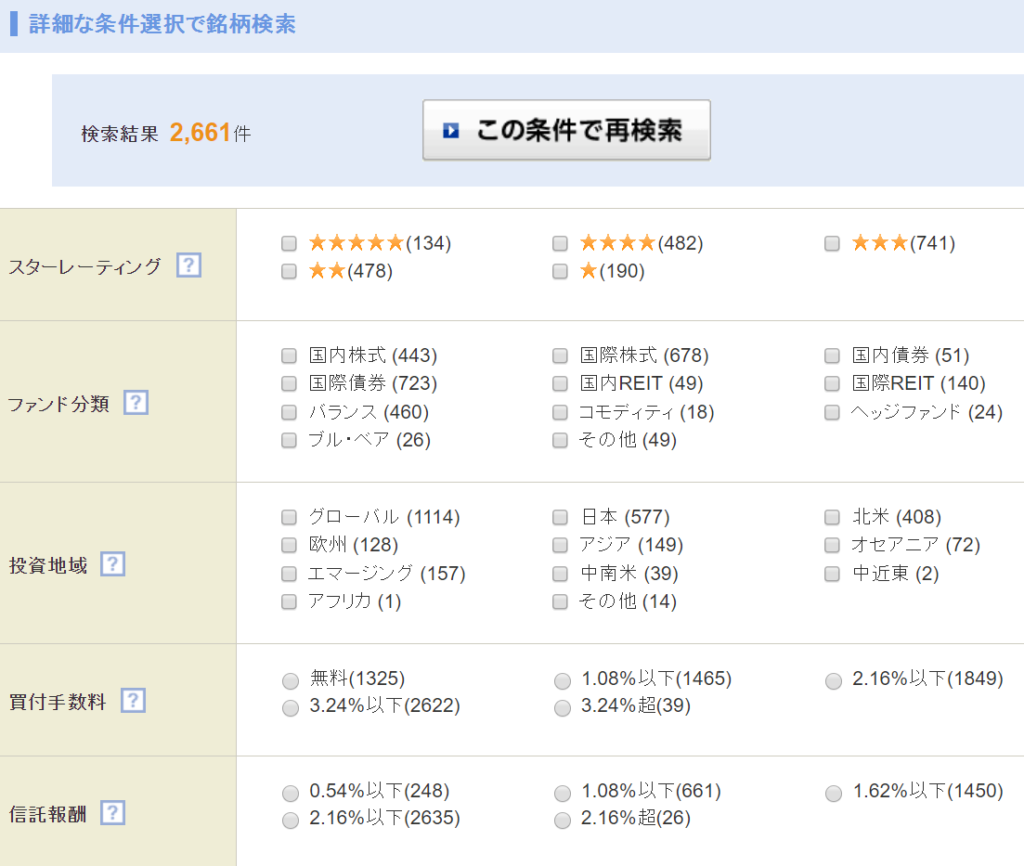The image size is (1024, 866).
Task: Enable the アフリカ (1) region filter
Action: coord(289,602)
